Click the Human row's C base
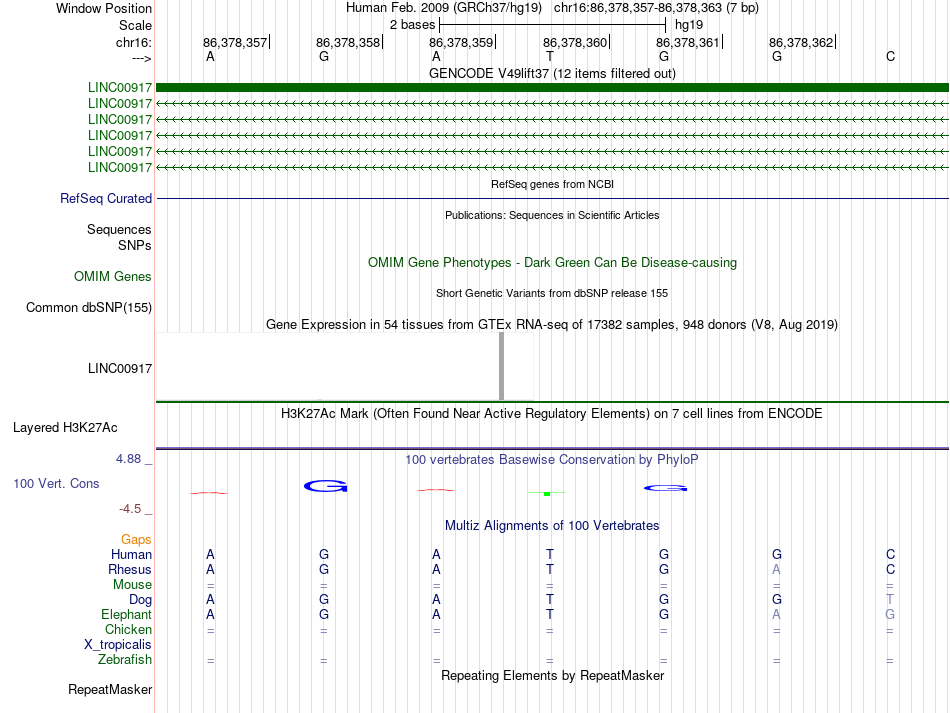This screenshot has width=950, height=713. (x=890, y=554)
